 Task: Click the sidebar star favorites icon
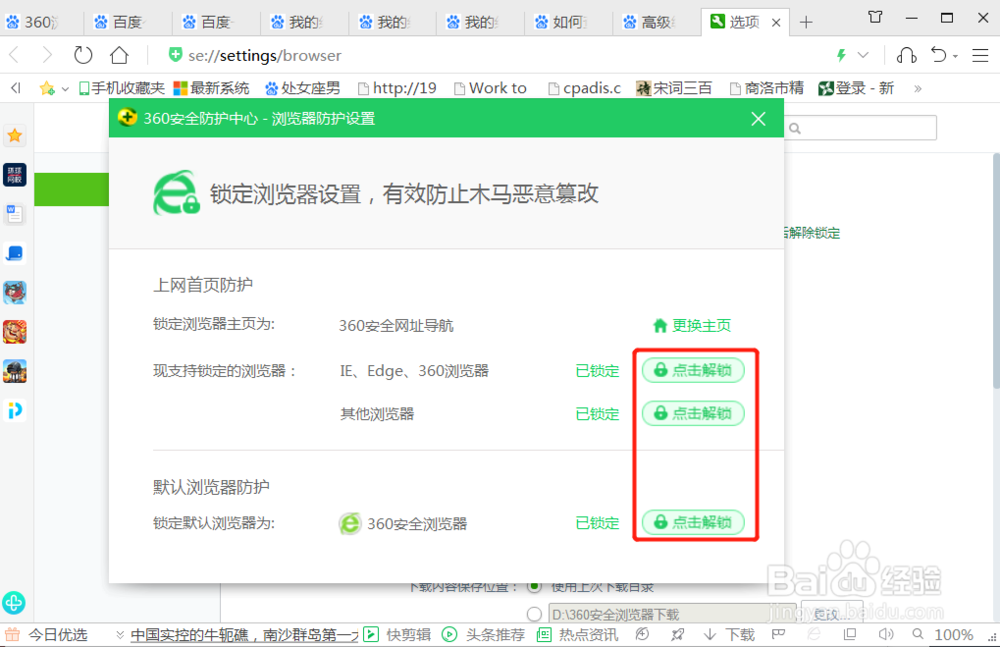pos(15,135)
